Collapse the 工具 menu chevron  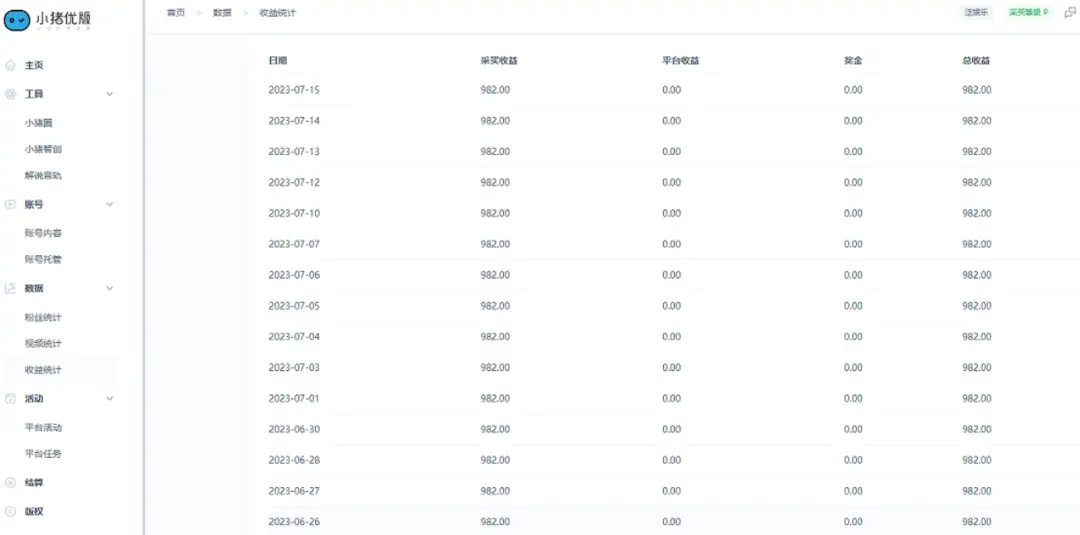coord(110,94)
